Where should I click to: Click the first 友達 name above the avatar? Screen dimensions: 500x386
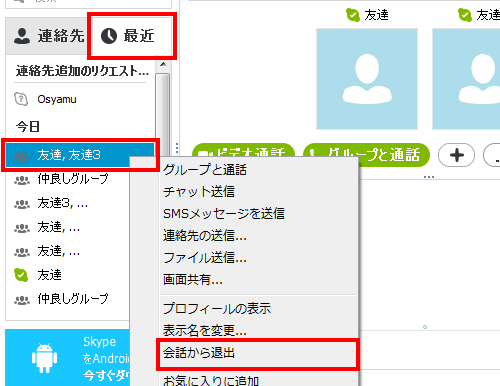point(376,15)
